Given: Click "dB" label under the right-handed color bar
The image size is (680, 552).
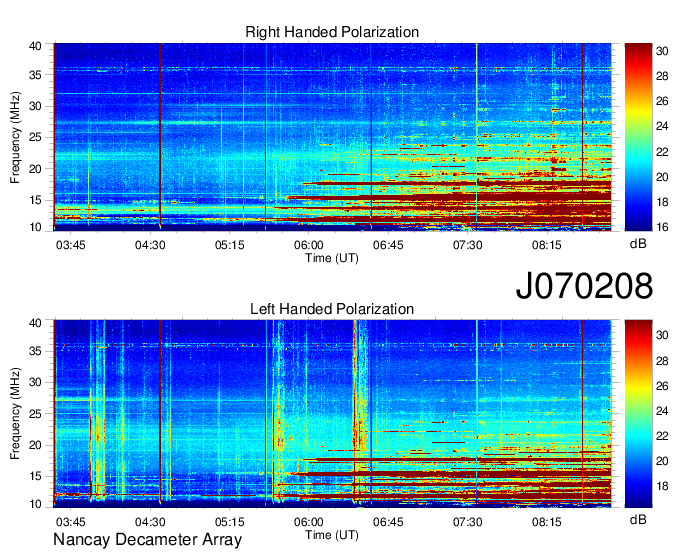Looking at the screenshot, I should (638, 244).
